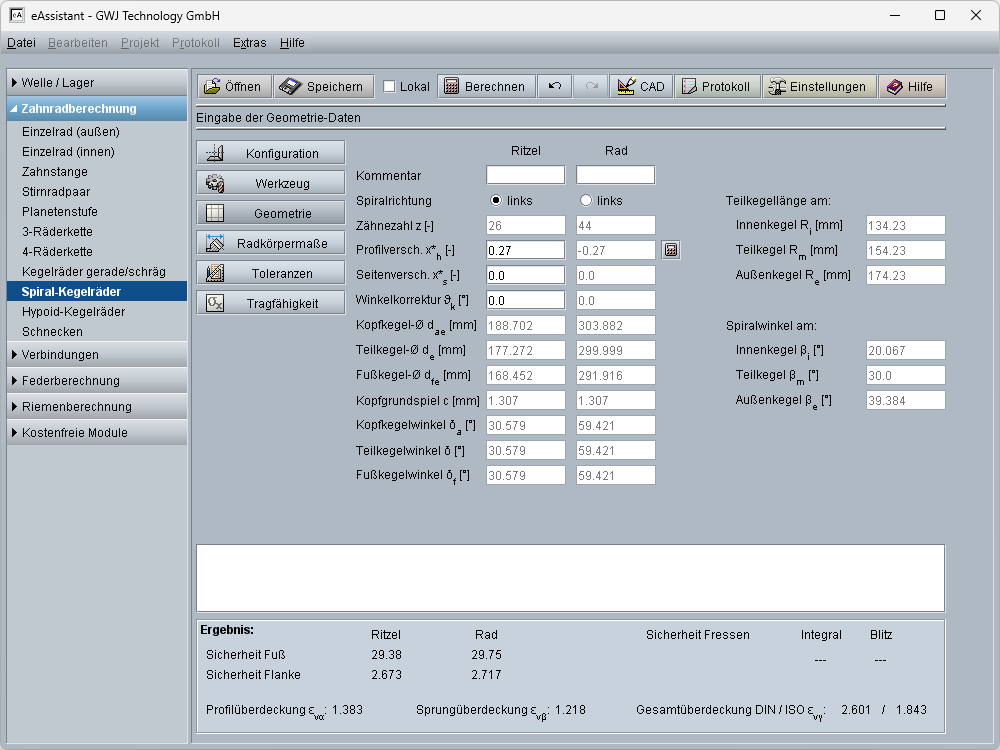Expand the Welle / Lager section
Screen dimensions: 1000x750
(x=97, y=83)
